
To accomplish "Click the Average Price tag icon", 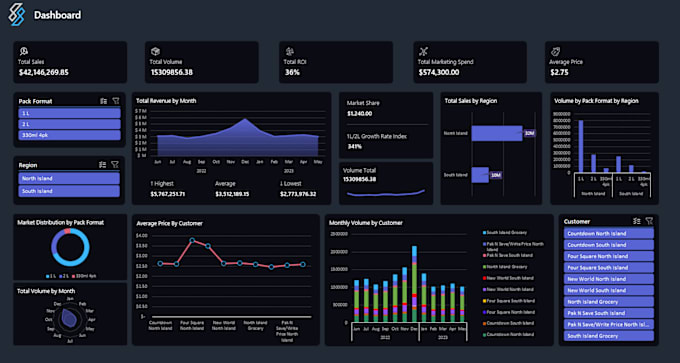I will (555, 52).
